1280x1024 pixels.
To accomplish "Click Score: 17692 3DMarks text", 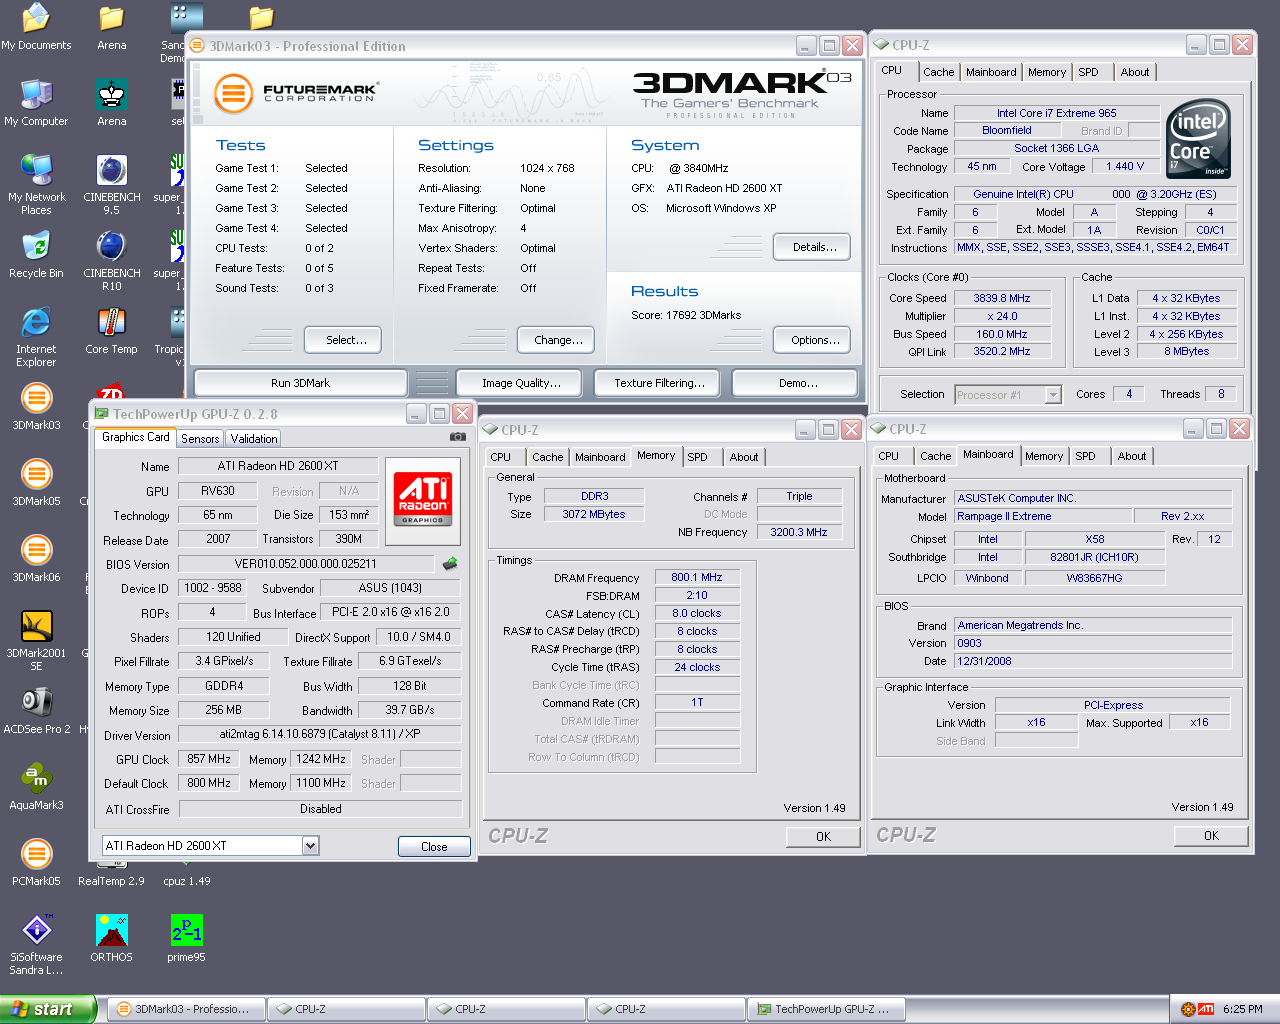I will click(686, 315).
